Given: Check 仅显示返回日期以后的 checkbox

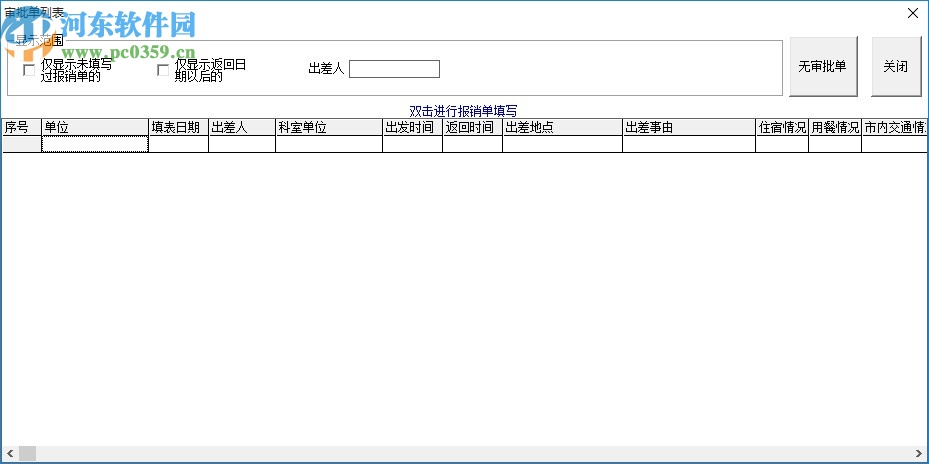Looking at the screenshot, I should (x=163, y=71).
